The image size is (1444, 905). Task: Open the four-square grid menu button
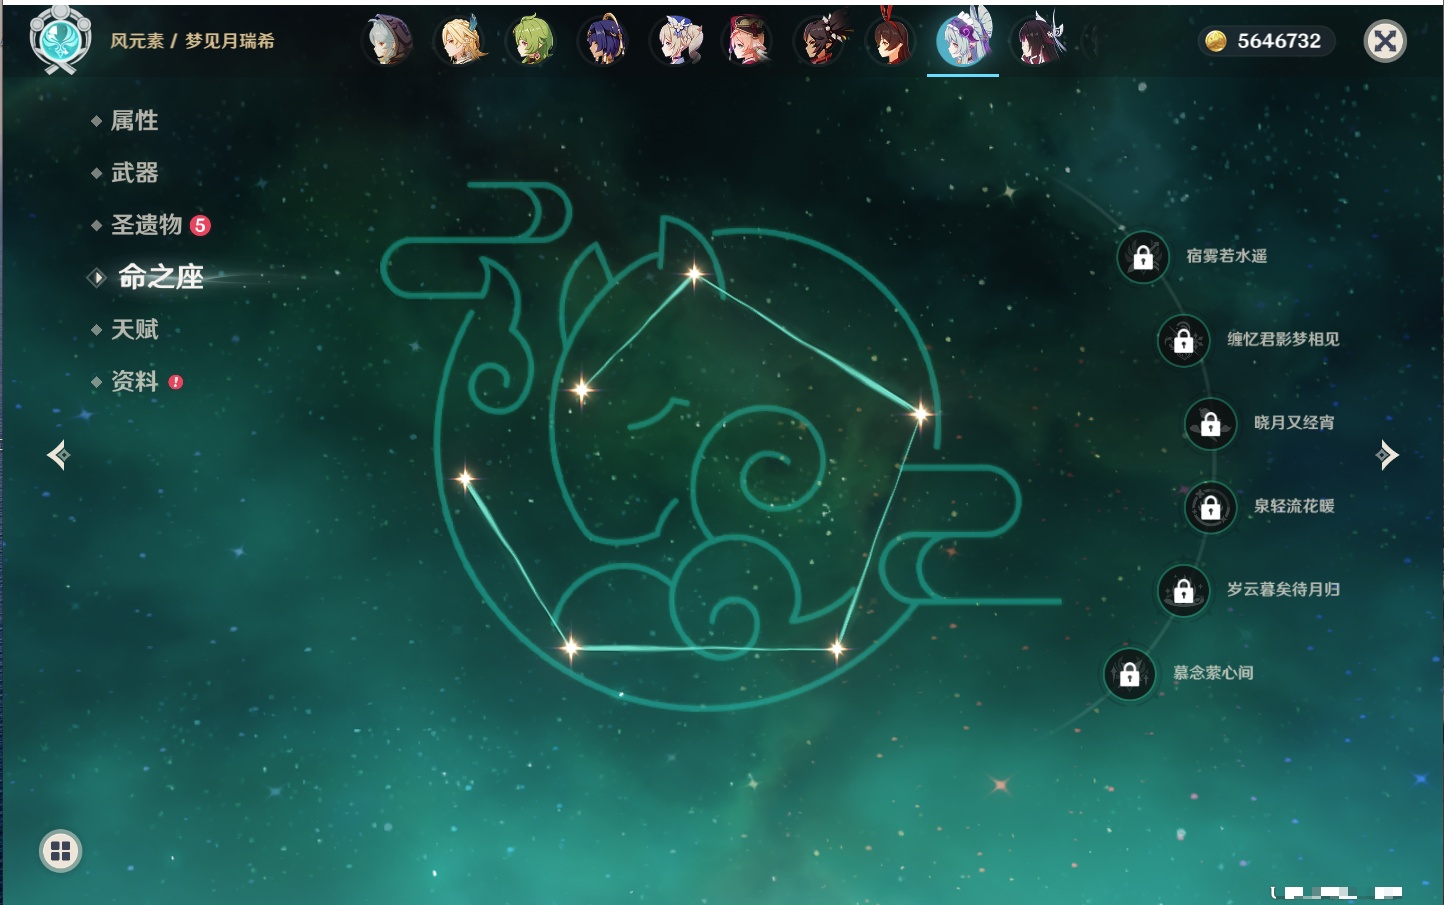(60, 851)
